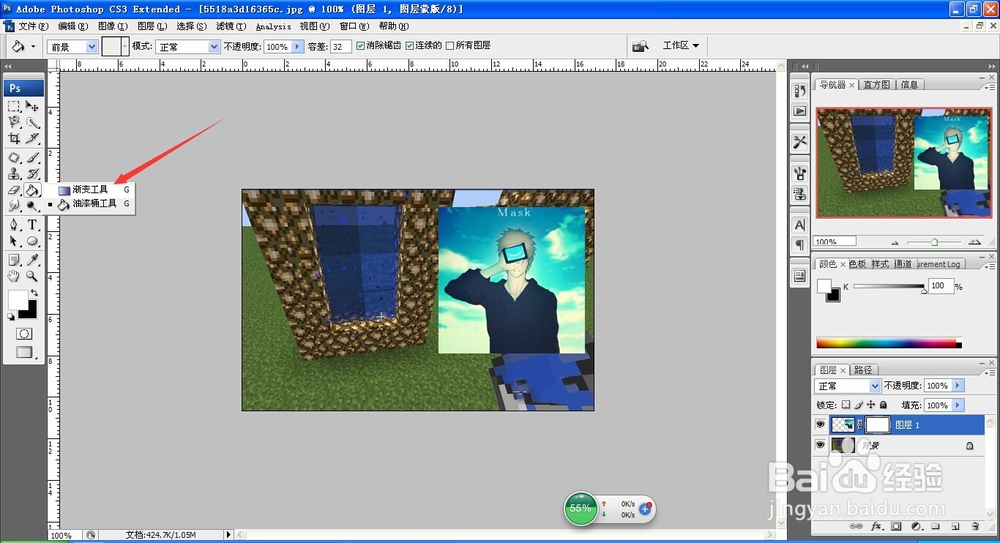
Task: Select the Eraser tool
Action: point(14,190)
